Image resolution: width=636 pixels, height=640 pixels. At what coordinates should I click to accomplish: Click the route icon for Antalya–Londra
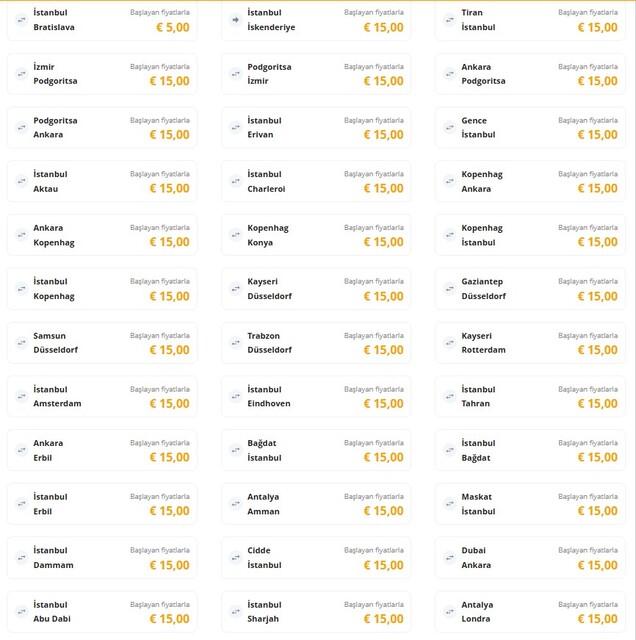click(450, 612)
